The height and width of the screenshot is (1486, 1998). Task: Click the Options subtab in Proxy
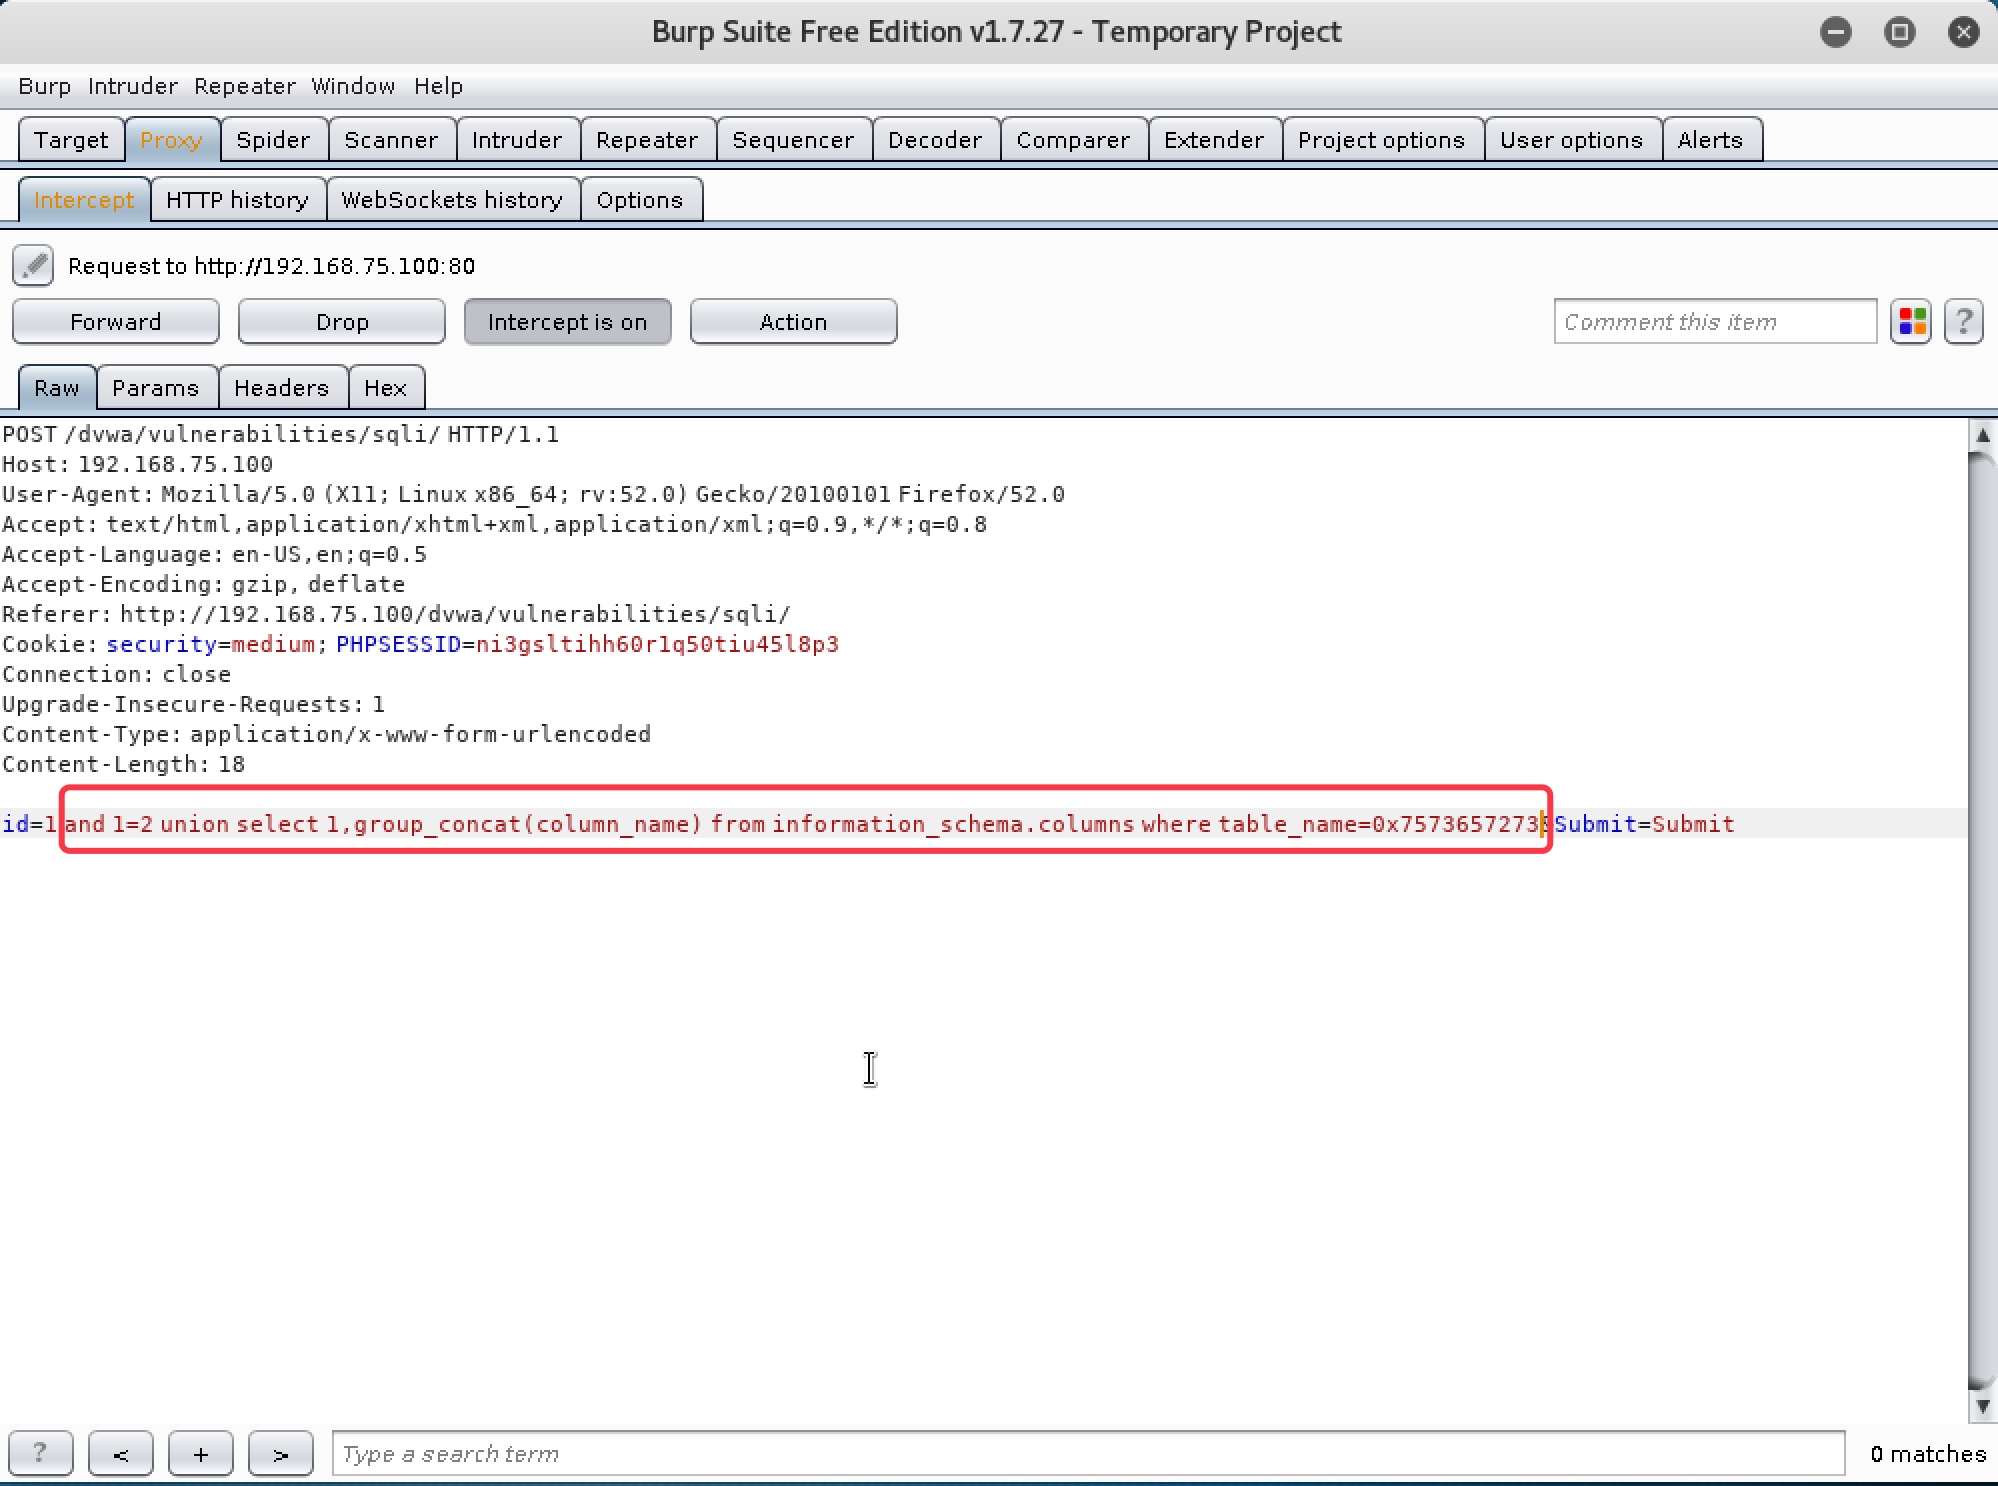click(638, 198)
